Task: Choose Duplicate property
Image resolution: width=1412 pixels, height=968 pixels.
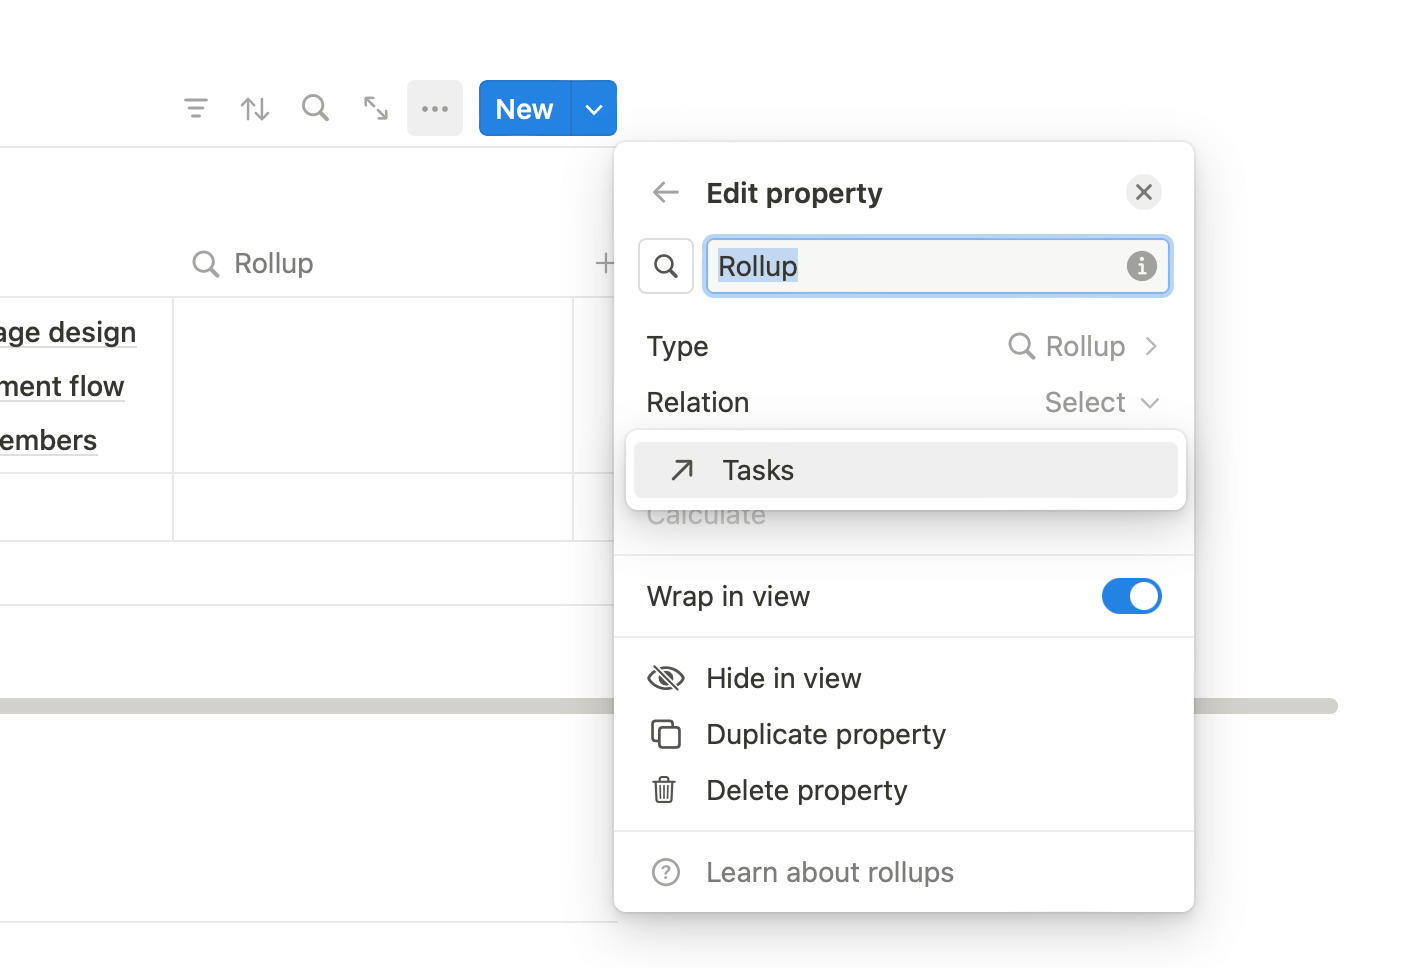Action: click(x=825, y=734)
